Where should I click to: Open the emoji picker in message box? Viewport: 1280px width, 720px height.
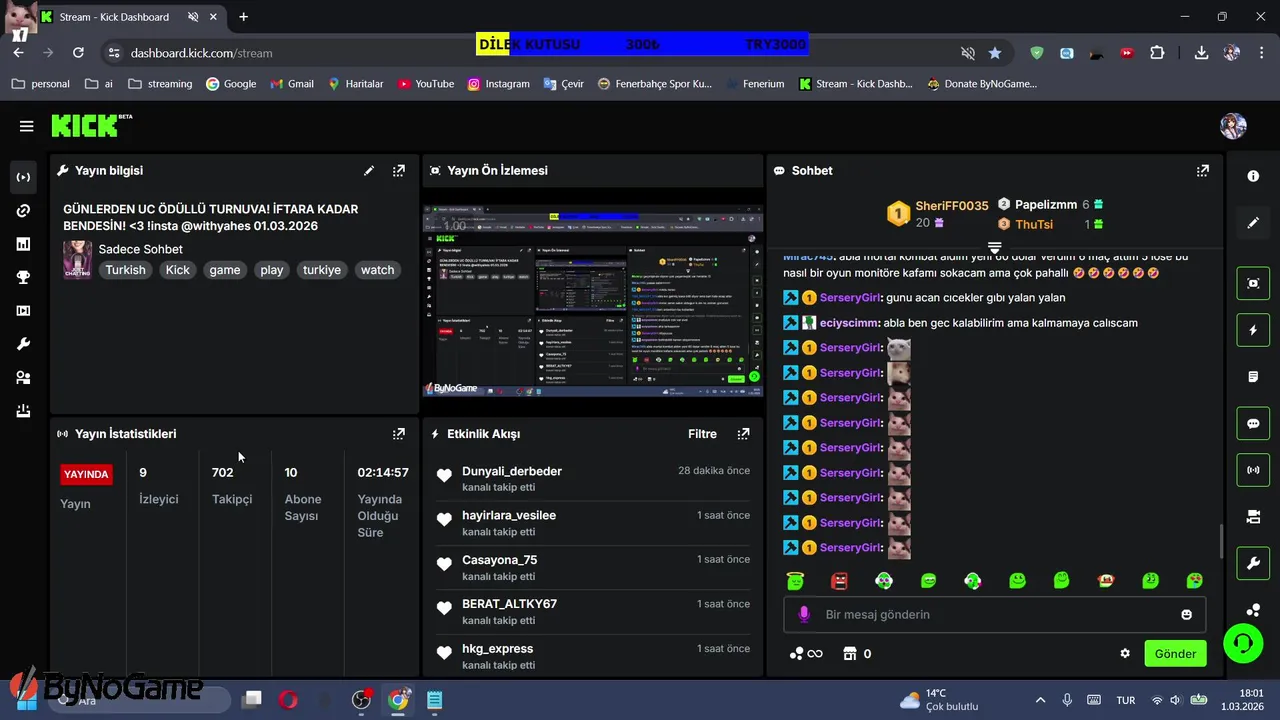pyautogui.click(x=1187, y=615)
